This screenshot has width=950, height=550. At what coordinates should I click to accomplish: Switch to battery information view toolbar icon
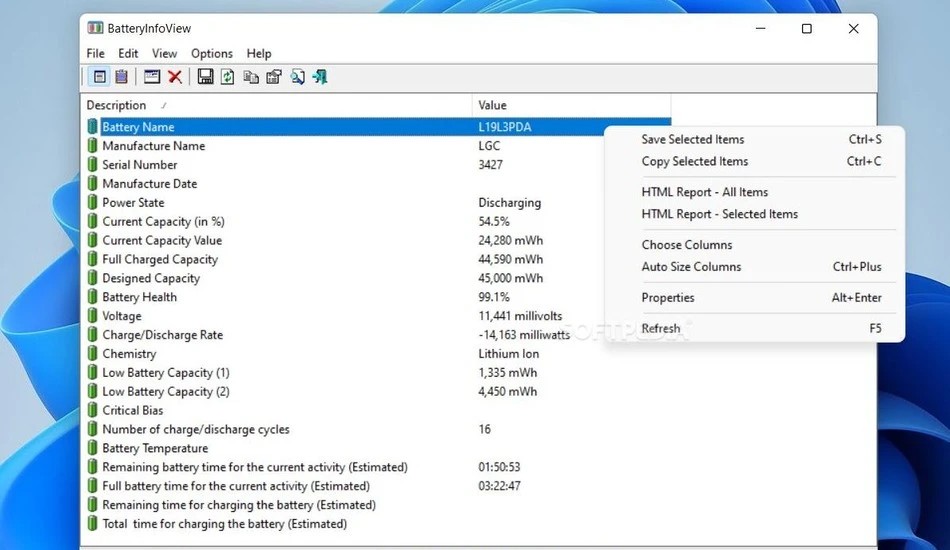click(99, 77)
